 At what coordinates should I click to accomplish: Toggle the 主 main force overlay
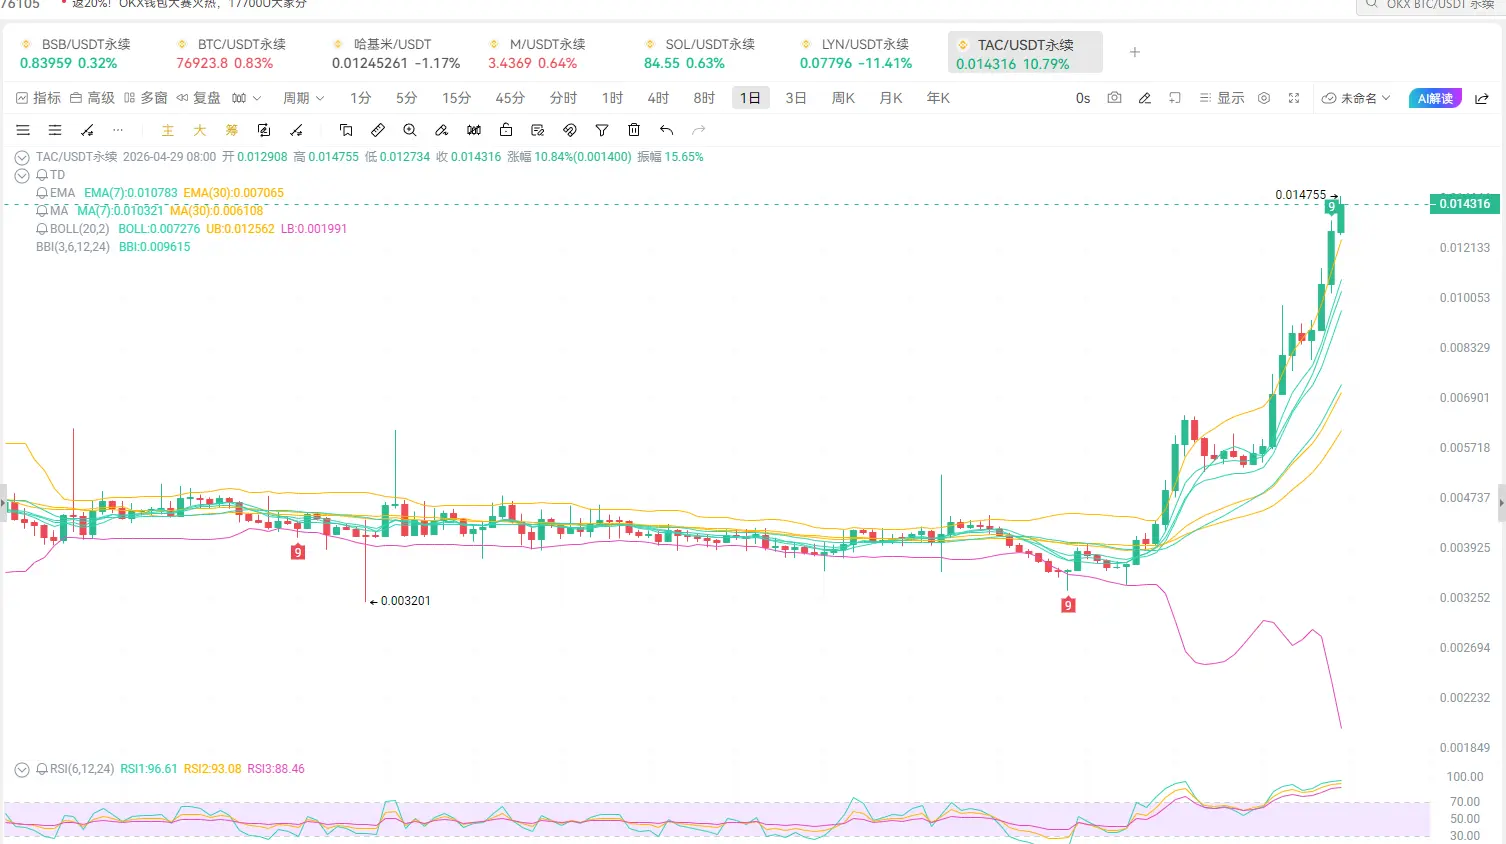pyautogui.click(x=168, y=130)
